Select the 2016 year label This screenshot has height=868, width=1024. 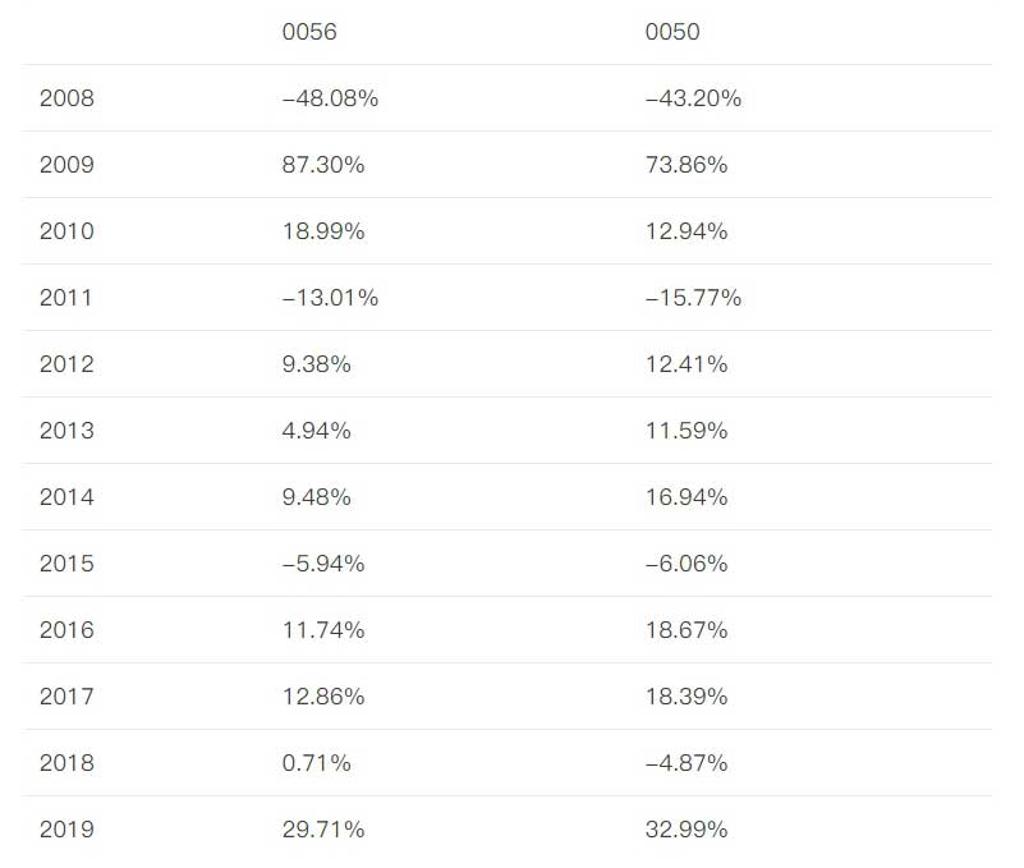click(x=66, y=630)
